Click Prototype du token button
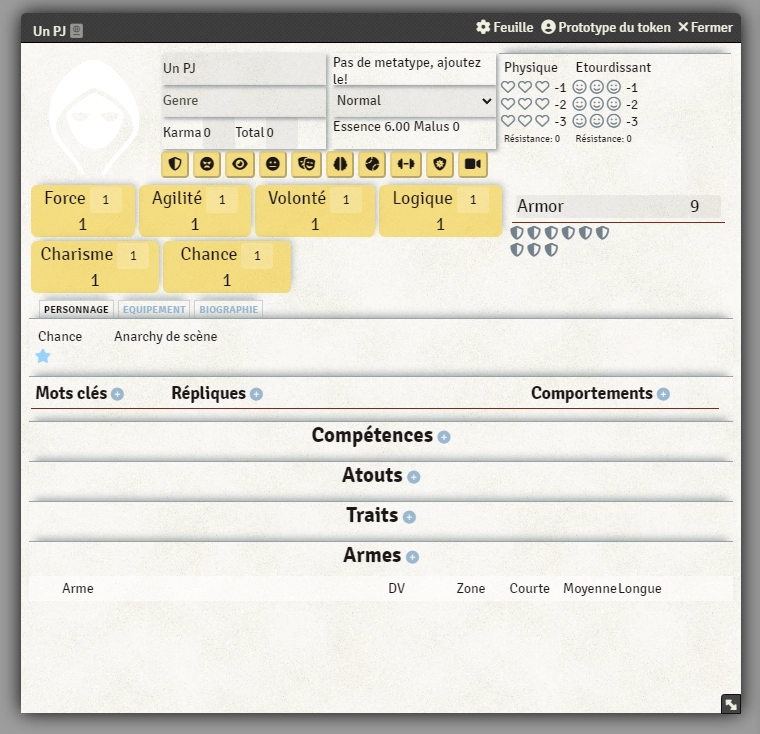 pos(605,27)
